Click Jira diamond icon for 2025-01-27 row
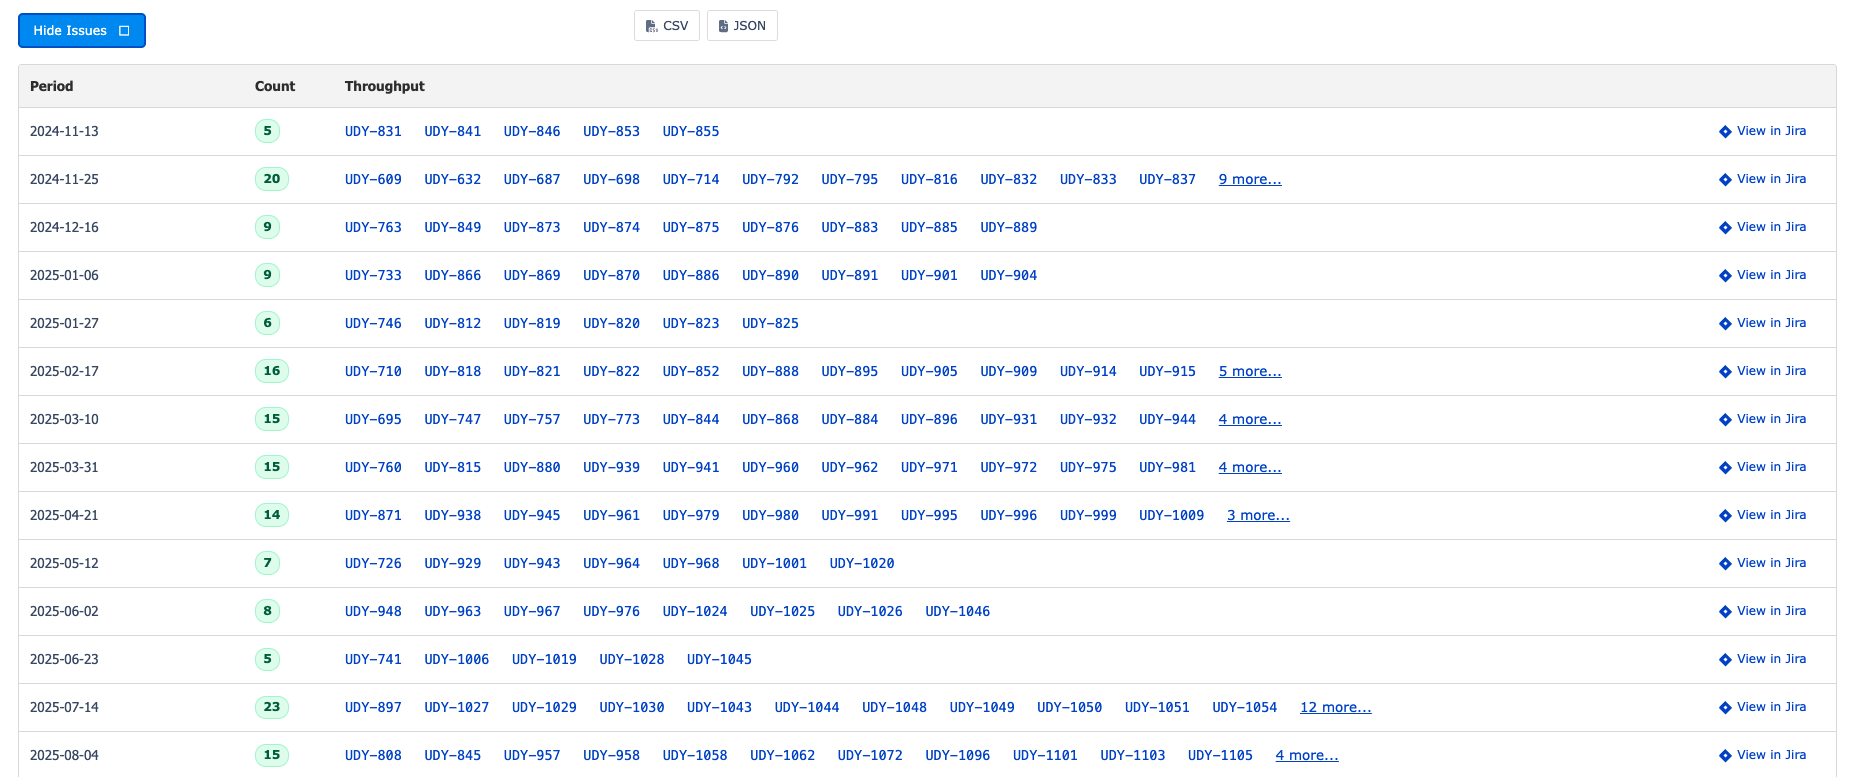This screenshot has height=777, width=1866. click(x=1725, y=324)
